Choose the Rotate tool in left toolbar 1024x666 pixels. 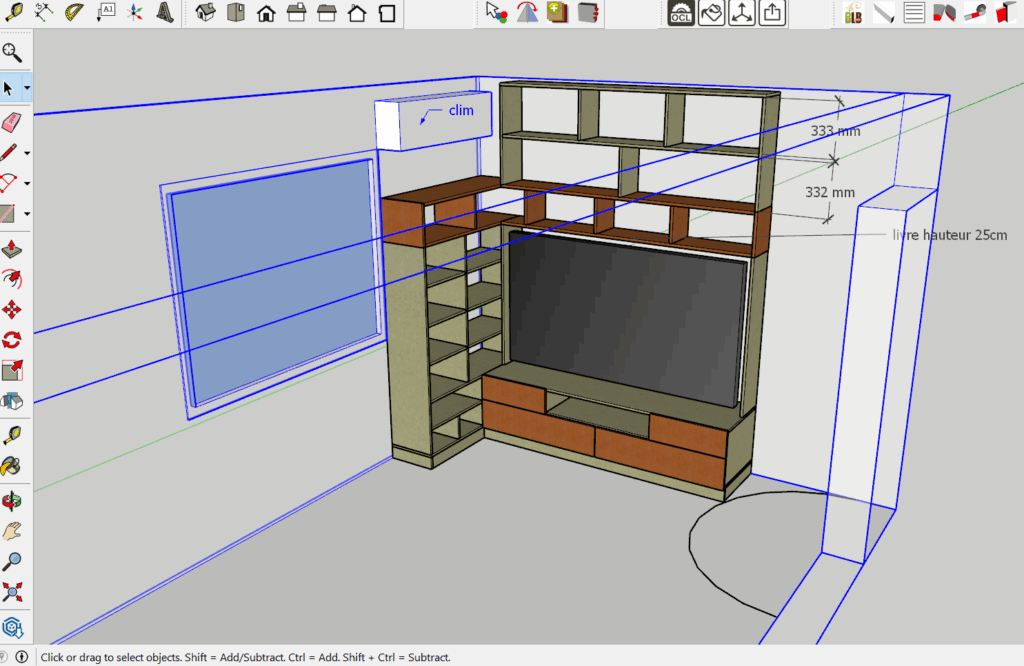(x=12, y=340)
